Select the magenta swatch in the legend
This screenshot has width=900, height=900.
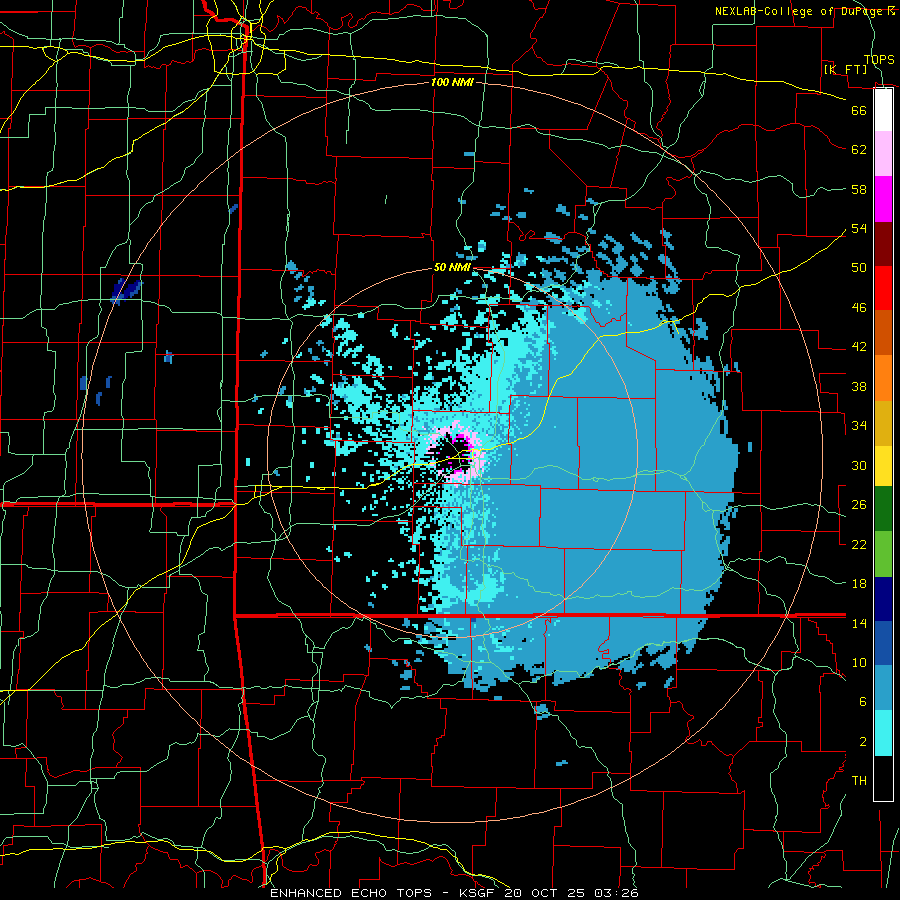883,199
